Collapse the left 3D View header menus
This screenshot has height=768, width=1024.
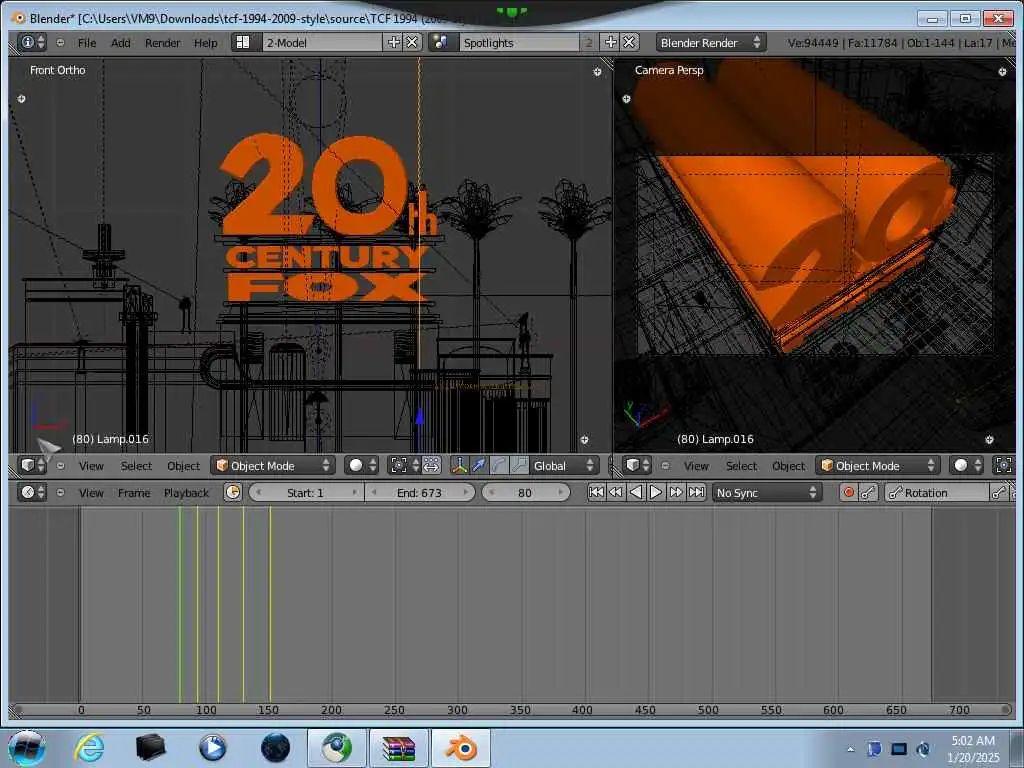tap(60, 466)
